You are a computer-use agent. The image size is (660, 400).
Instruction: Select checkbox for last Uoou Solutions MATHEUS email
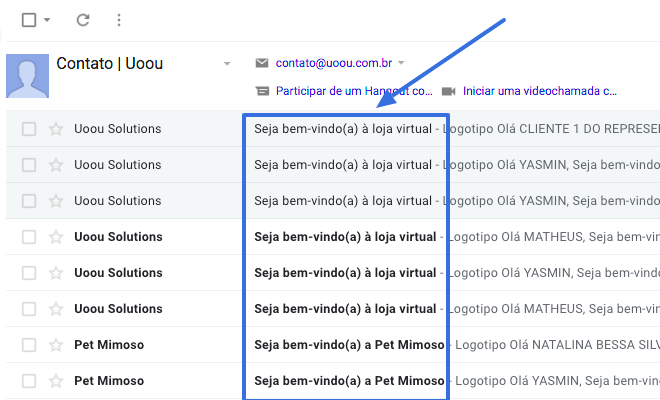point(29,309)
